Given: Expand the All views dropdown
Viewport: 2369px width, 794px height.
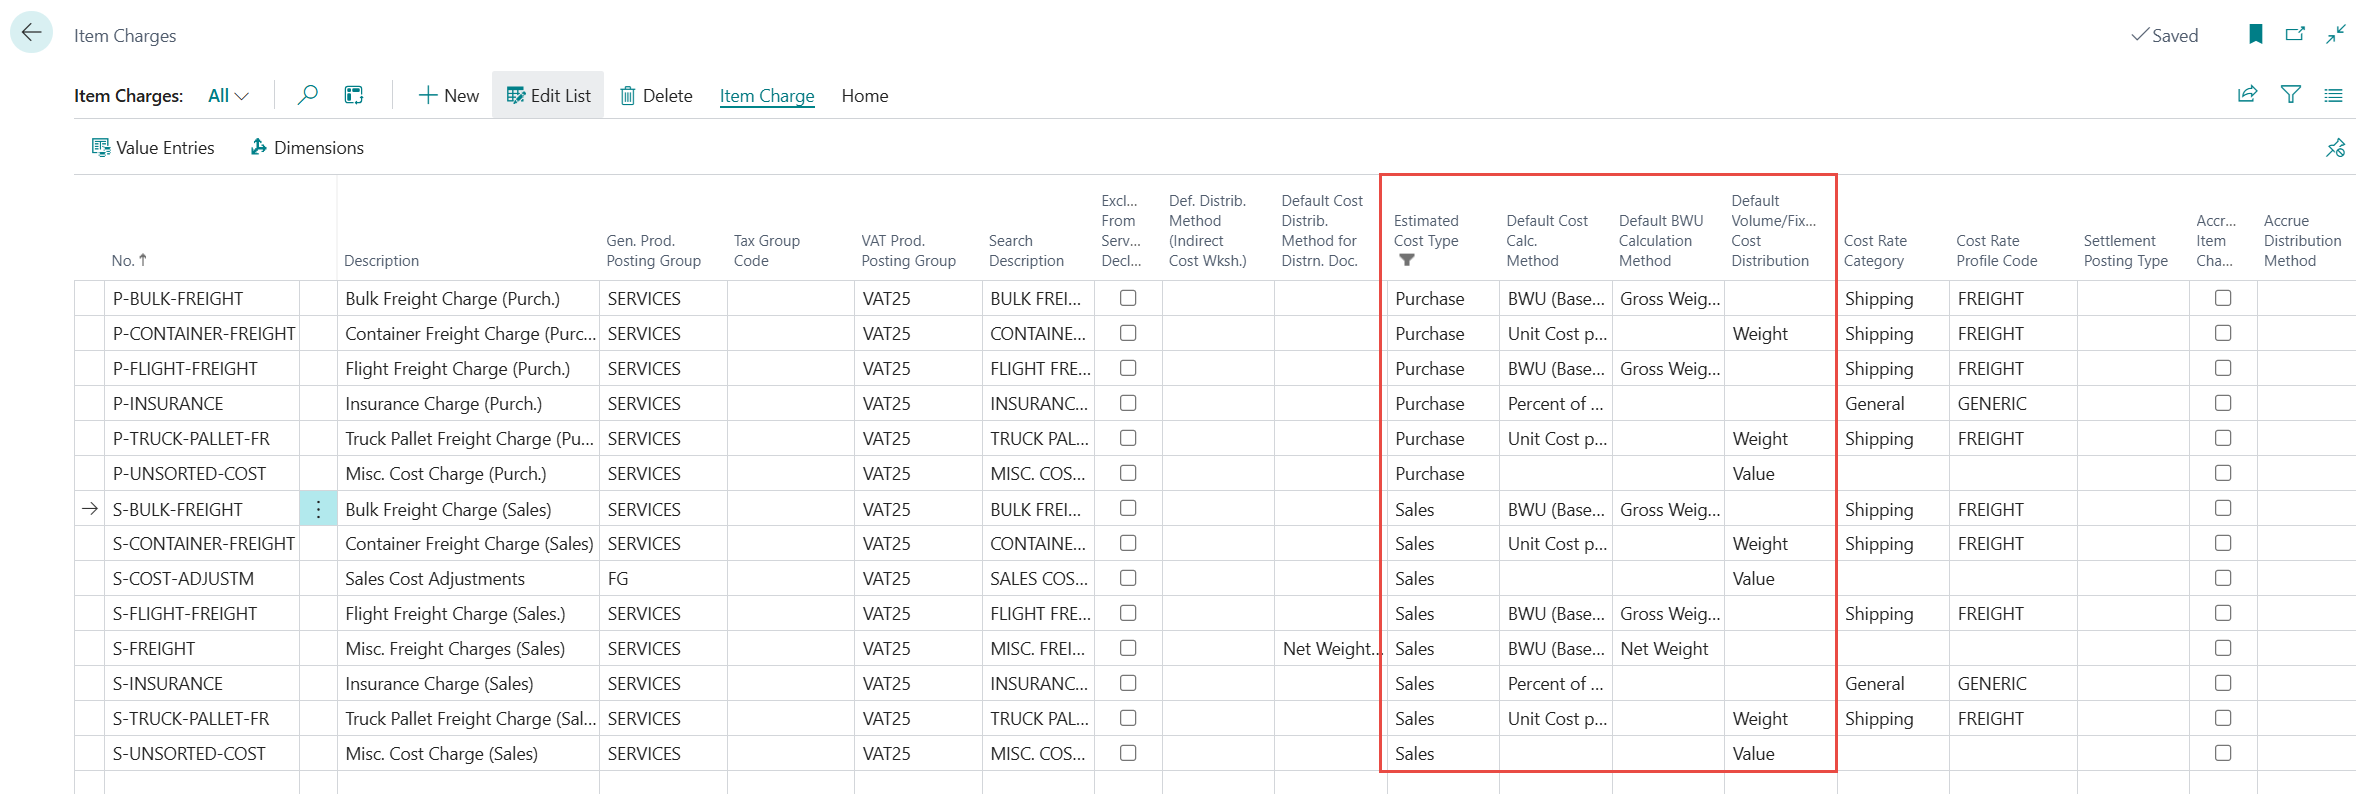Looking at the screenshot, I should [x=228, y=96].
